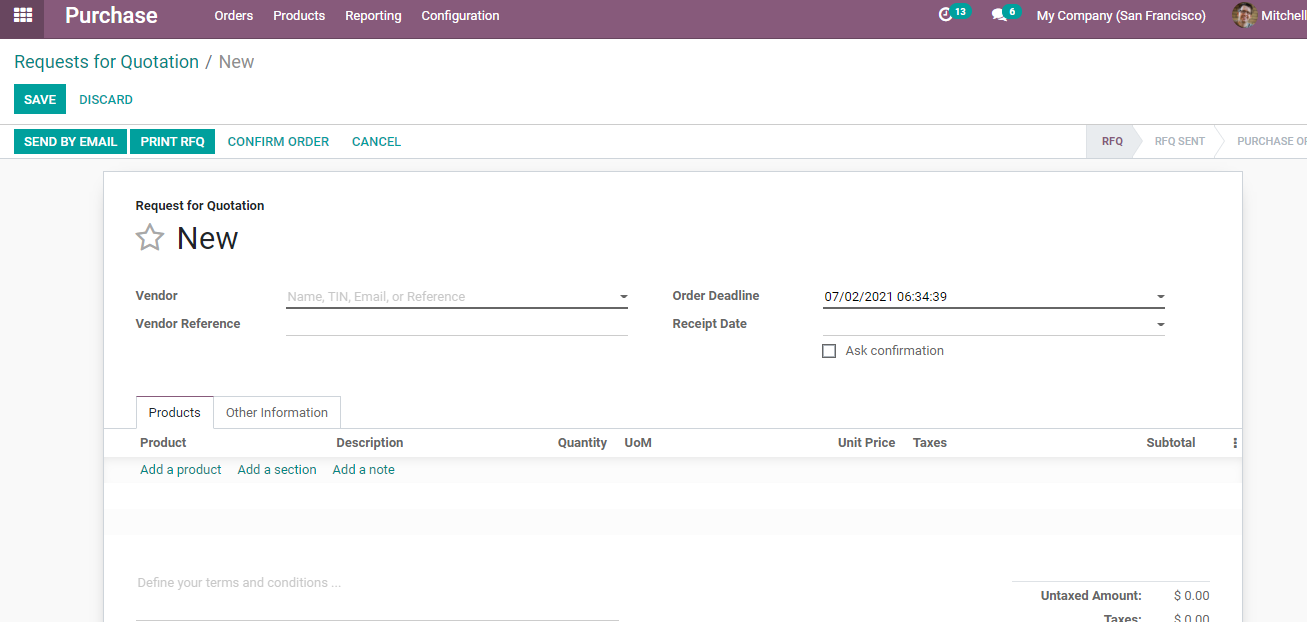Open the Configuration menu
The width and height of the screenshot is (1307, 622).
click(460, 16)
